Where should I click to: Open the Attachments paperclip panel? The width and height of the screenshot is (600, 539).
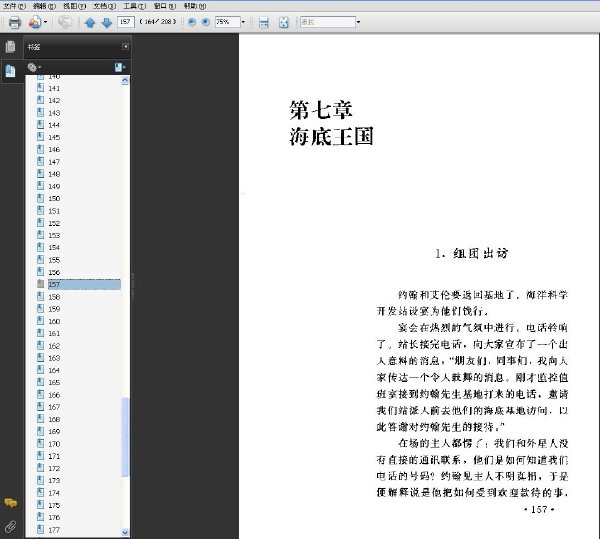pos(10,527)
